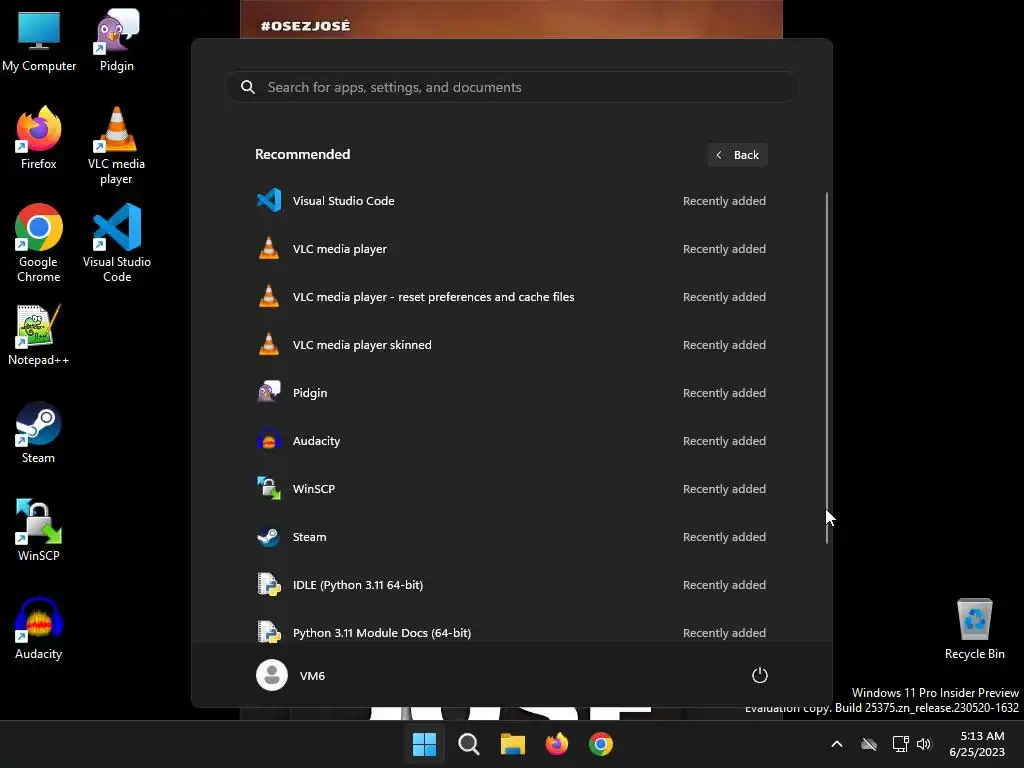This screenshot has width=1024, height=768.
Task: Open VLC media player - reset preferences entry
Action: (511, 296)
